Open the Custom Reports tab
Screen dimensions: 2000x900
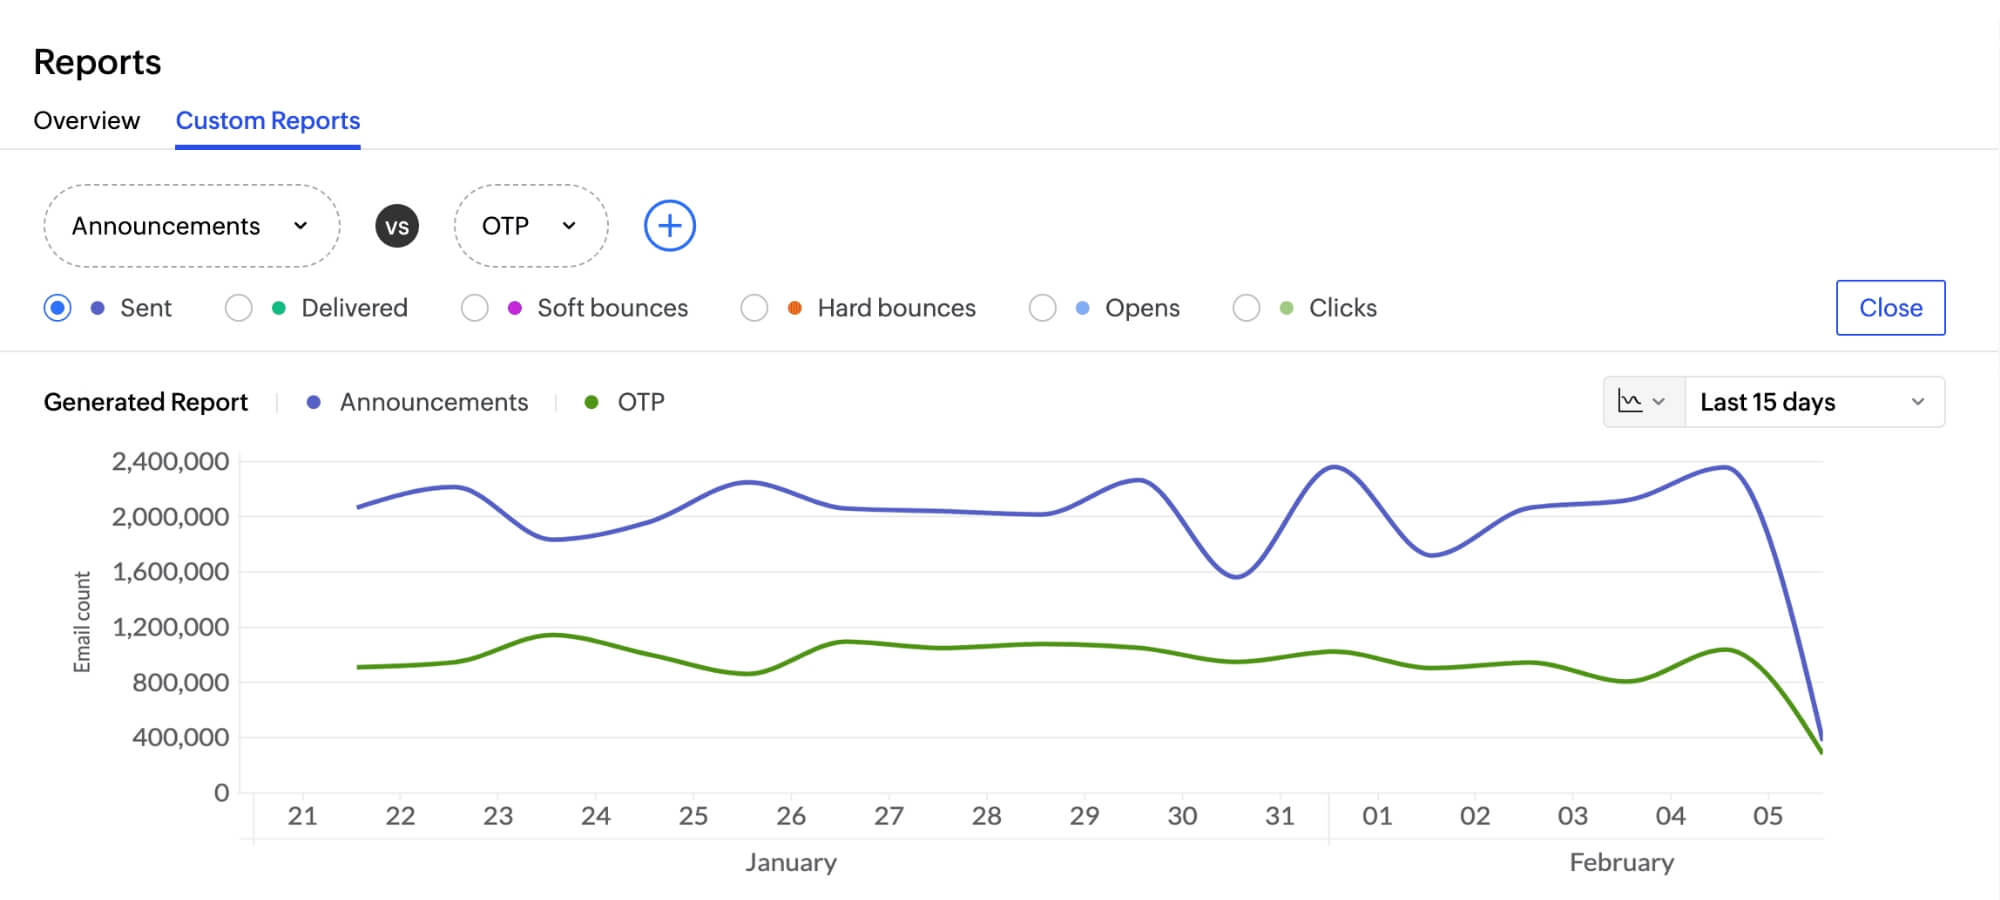click(x=268, y=121)
